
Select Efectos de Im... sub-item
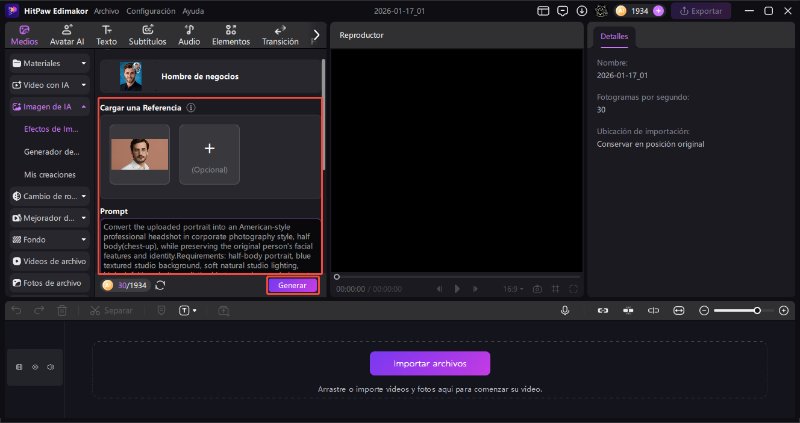[x=51, y=129]
